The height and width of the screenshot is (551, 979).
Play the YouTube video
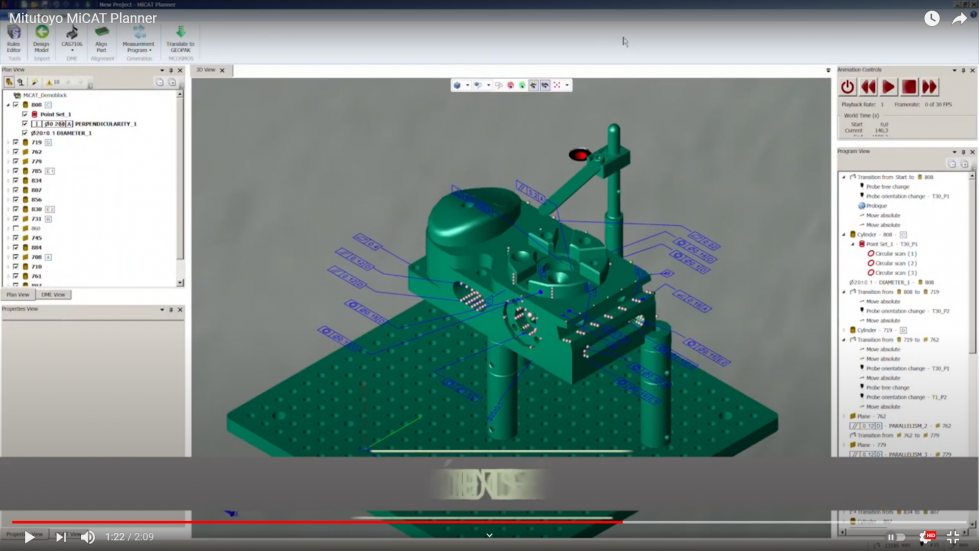coord(29,537)
